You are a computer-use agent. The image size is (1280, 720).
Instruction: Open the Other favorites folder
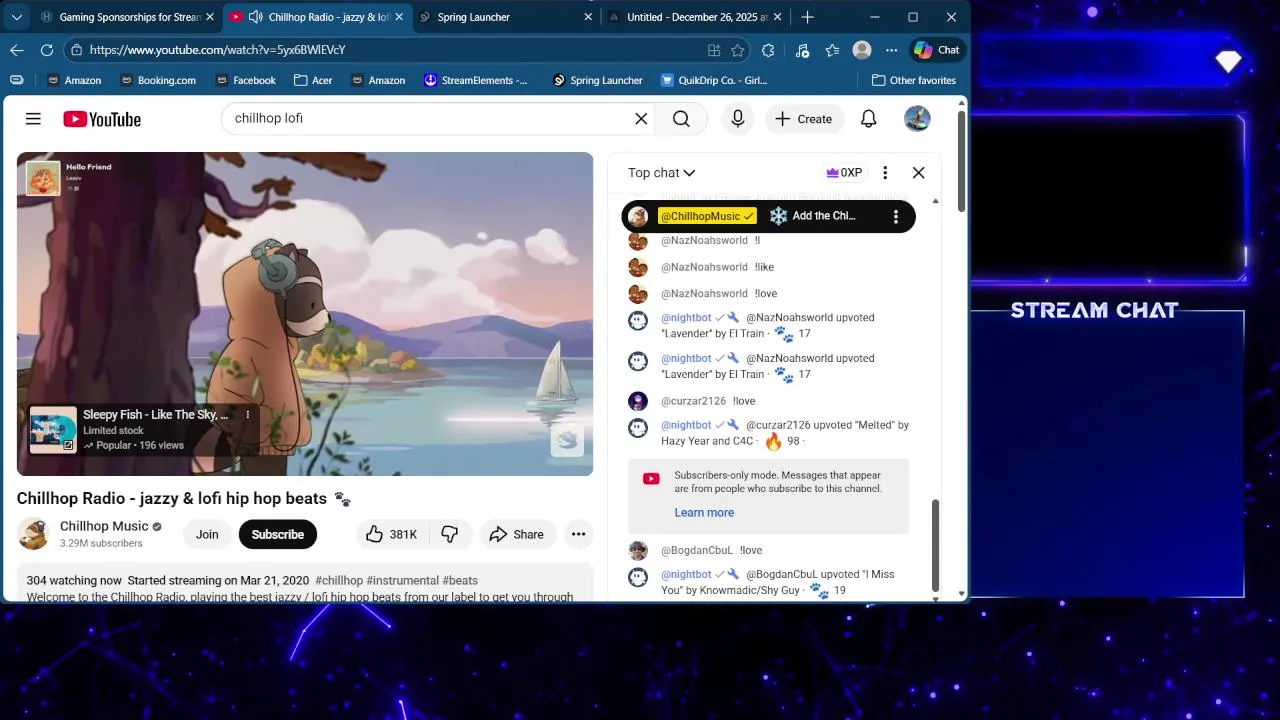pos(914,80)
